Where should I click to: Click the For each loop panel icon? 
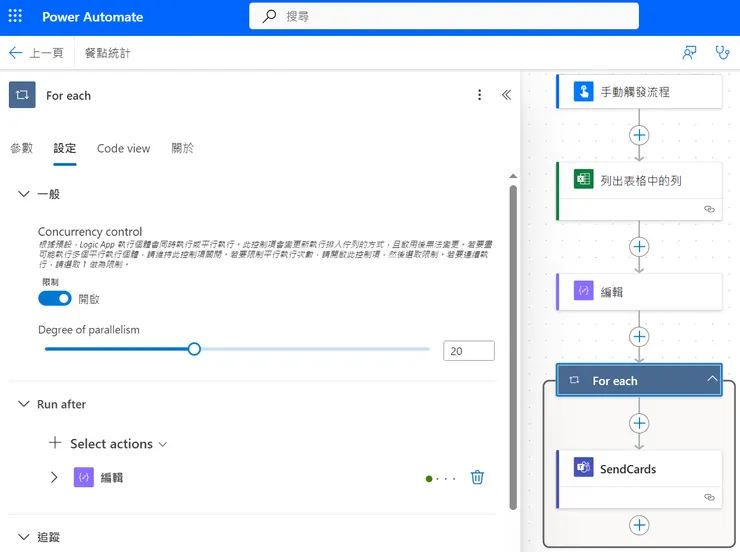coord(22,95)
